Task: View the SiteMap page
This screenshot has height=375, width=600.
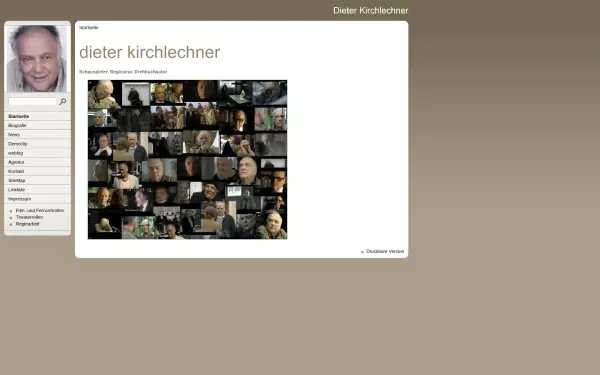Action: pyautogui.click(x=38, y=181)
